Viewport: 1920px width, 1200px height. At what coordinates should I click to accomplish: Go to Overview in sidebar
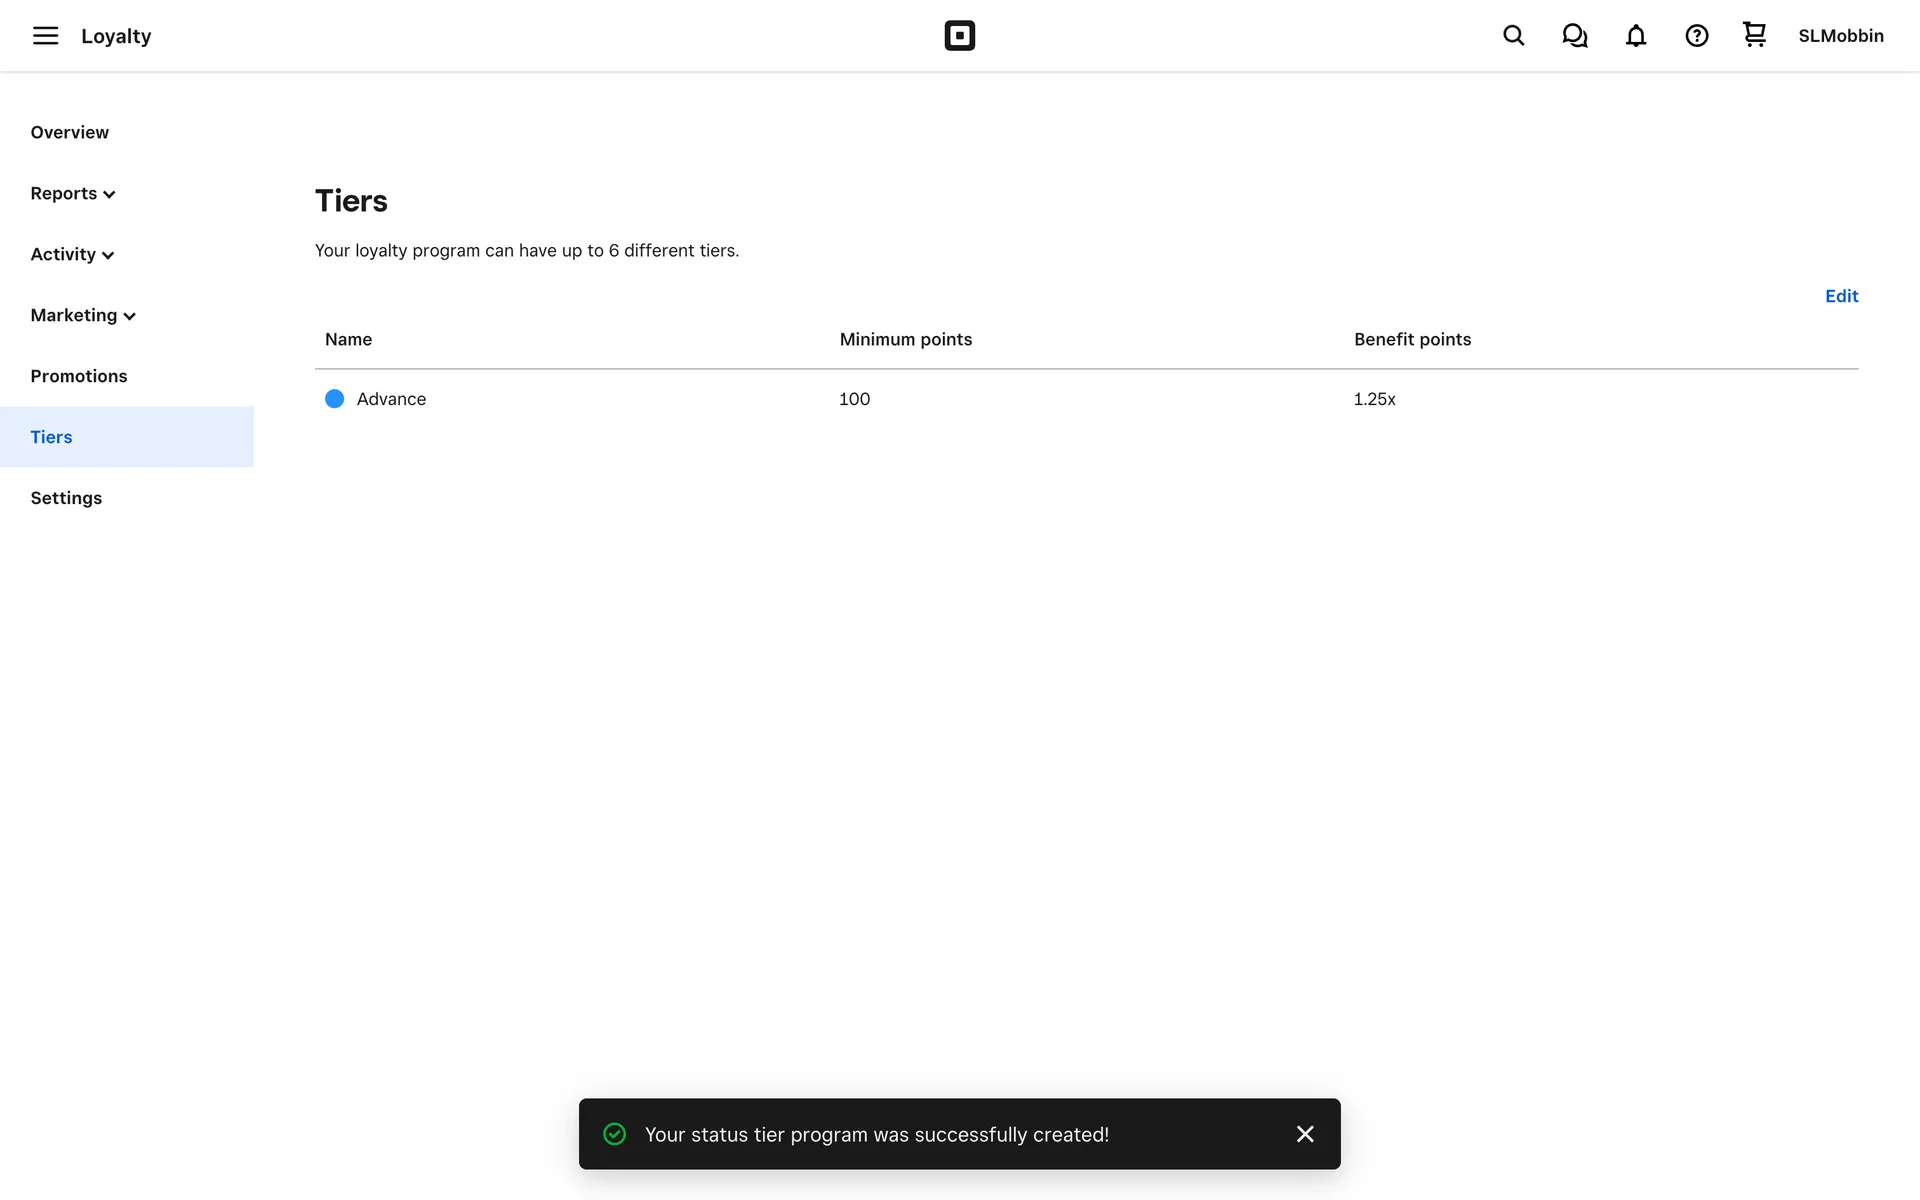[x=69, y=133]
